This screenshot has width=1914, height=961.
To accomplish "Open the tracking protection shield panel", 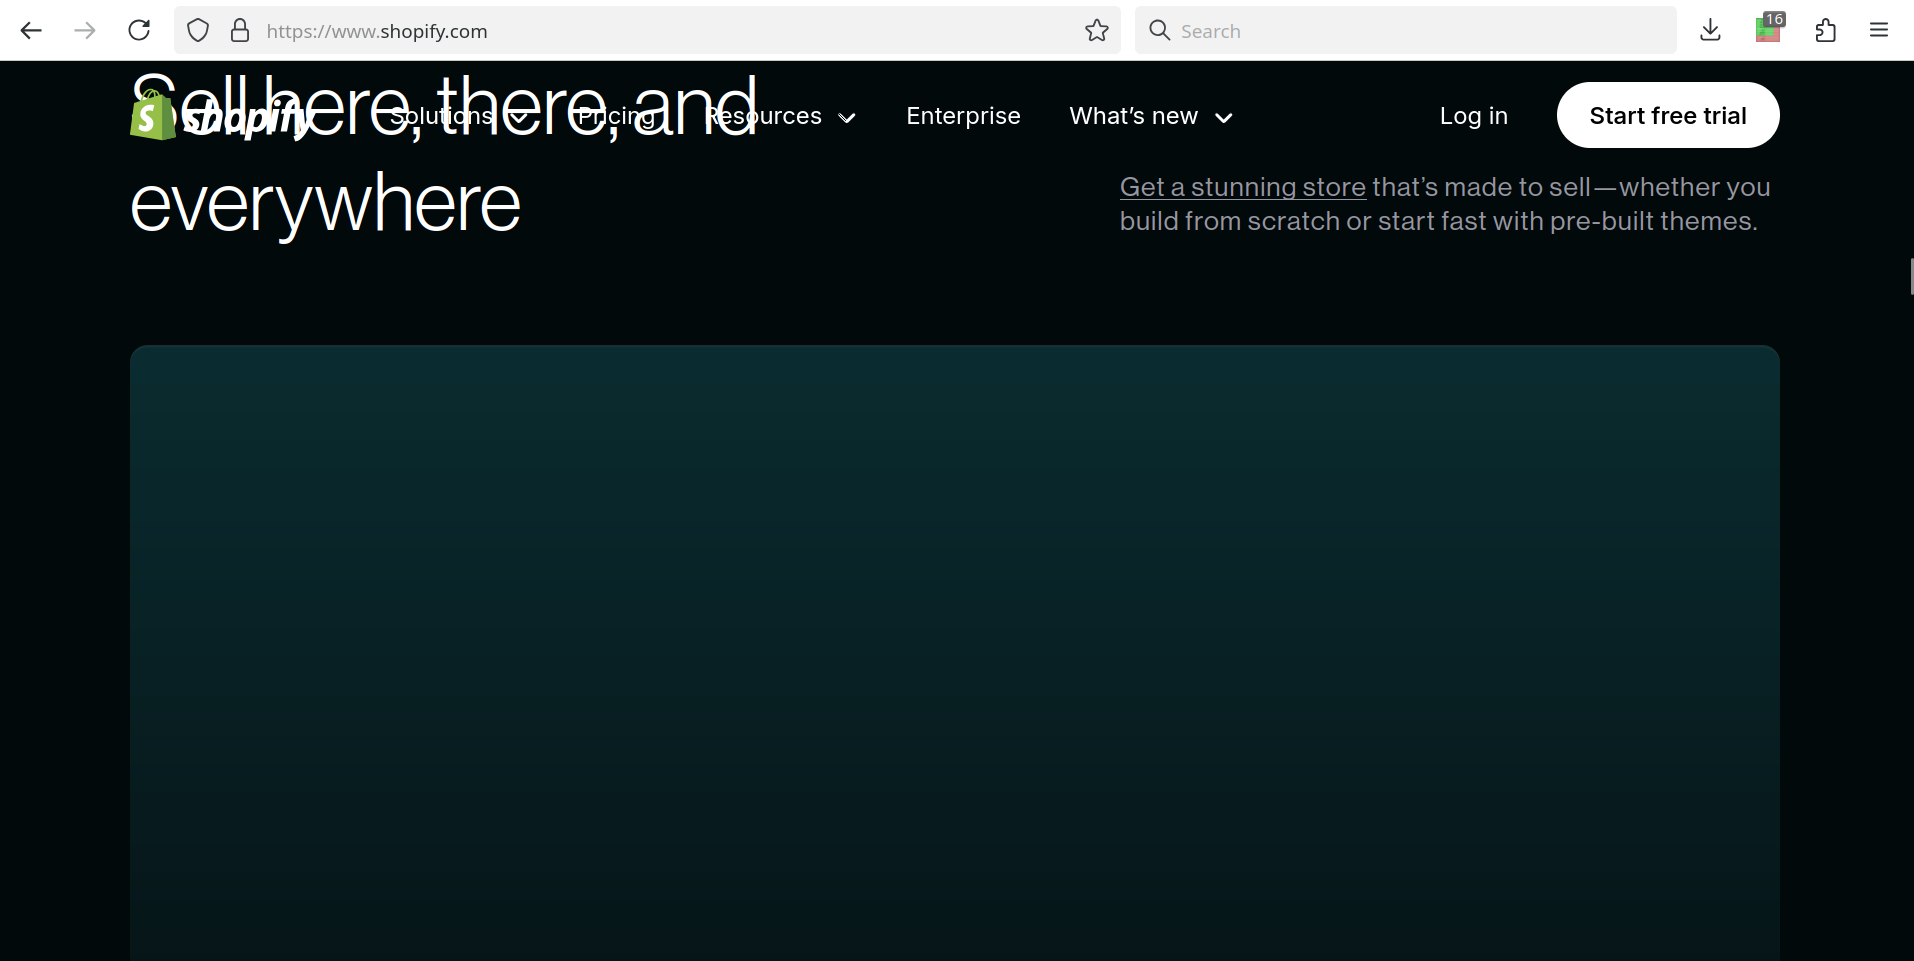I will [198, 31].
